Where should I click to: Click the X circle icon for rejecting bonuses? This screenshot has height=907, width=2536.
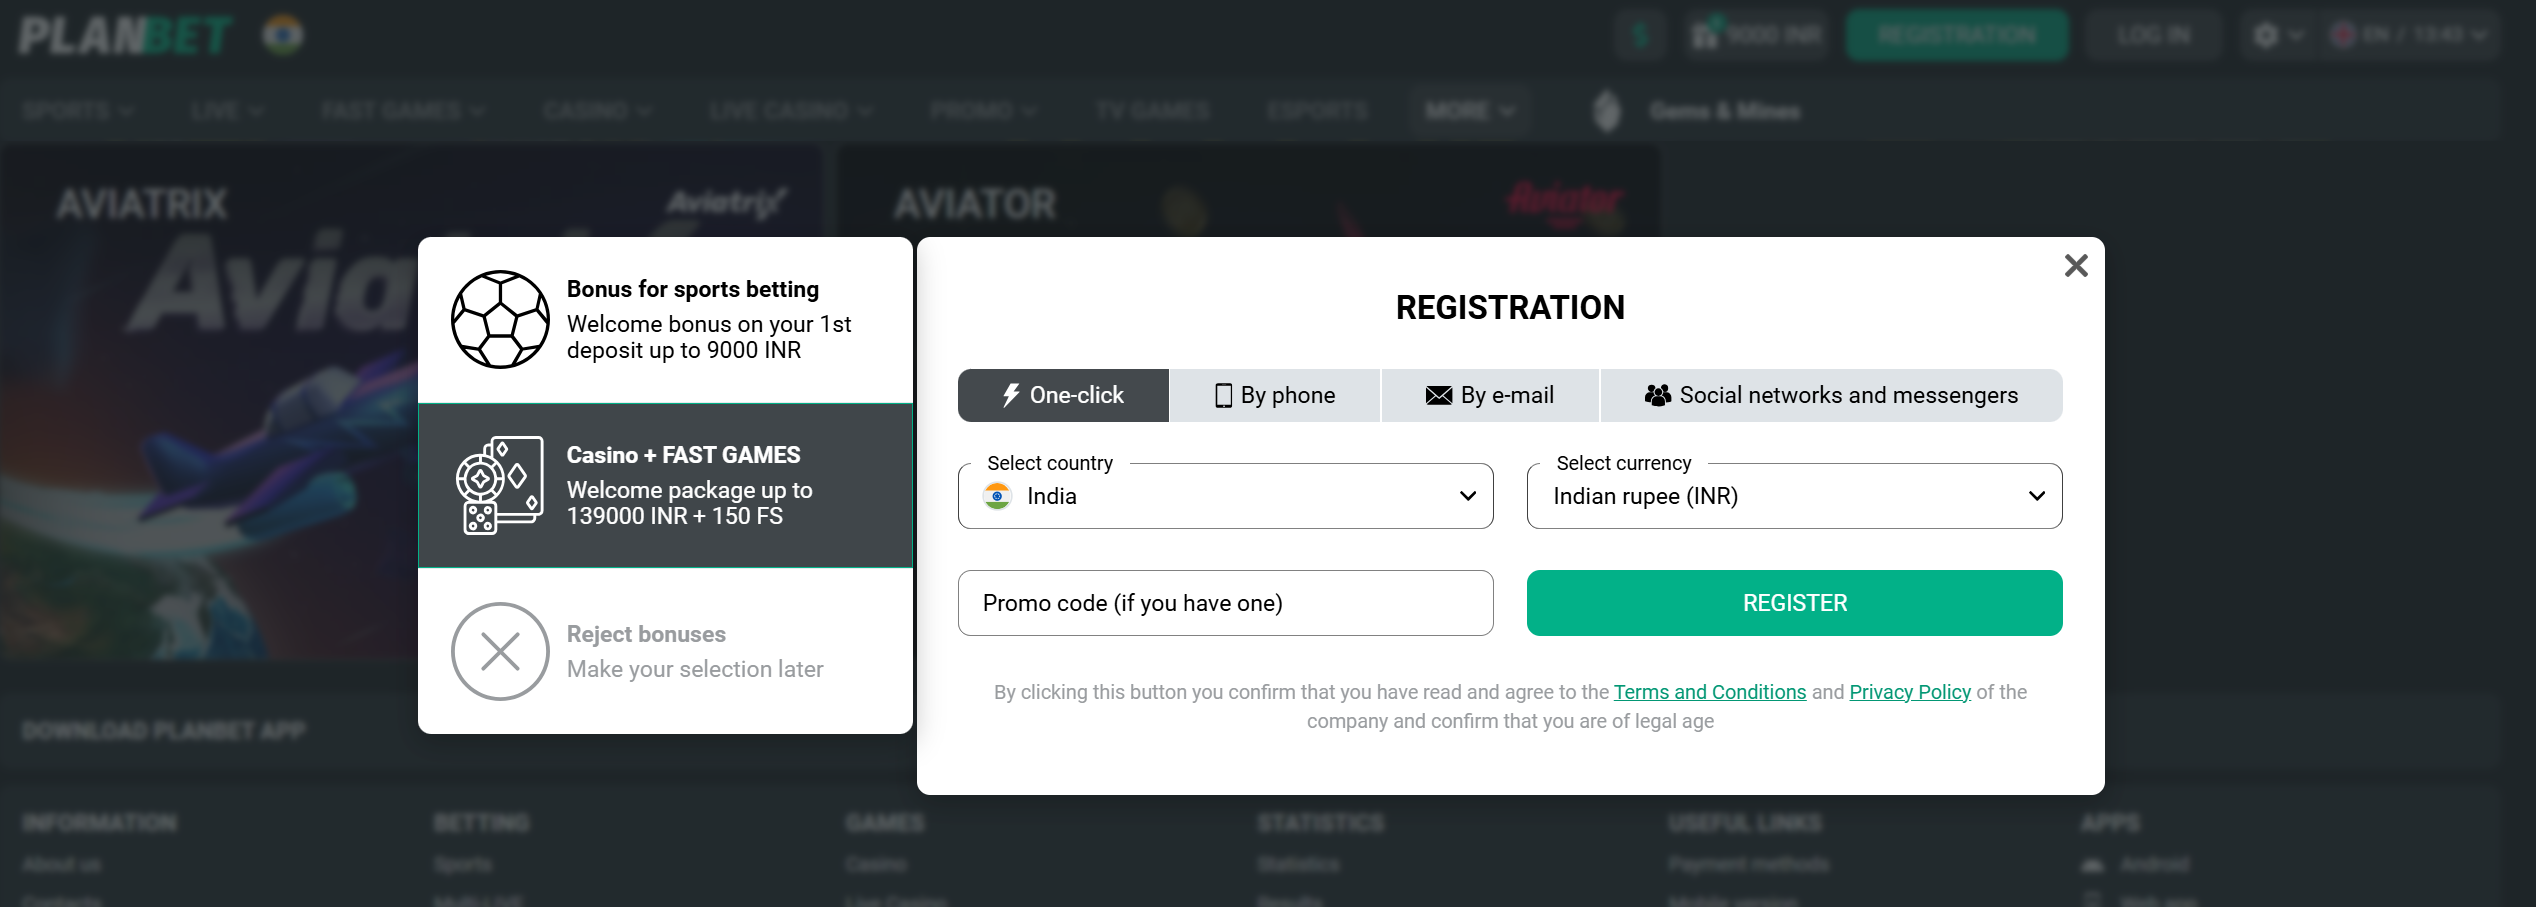(x=500, y=650)
